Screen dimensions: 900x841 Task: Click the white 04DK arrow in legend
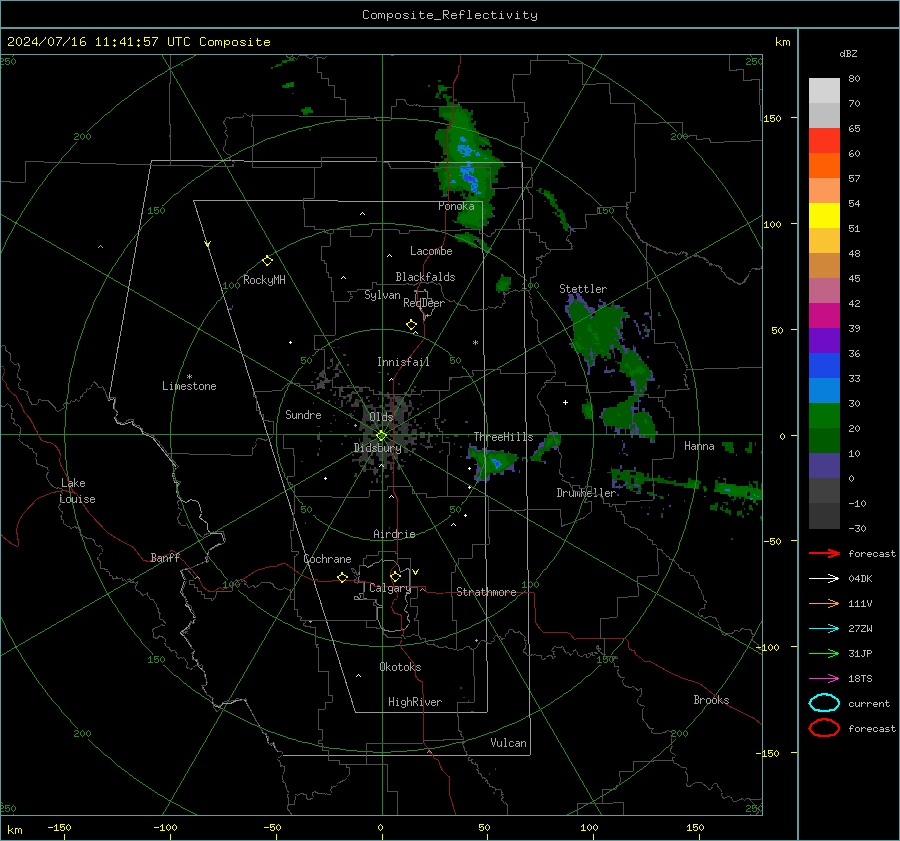(824, 579)
